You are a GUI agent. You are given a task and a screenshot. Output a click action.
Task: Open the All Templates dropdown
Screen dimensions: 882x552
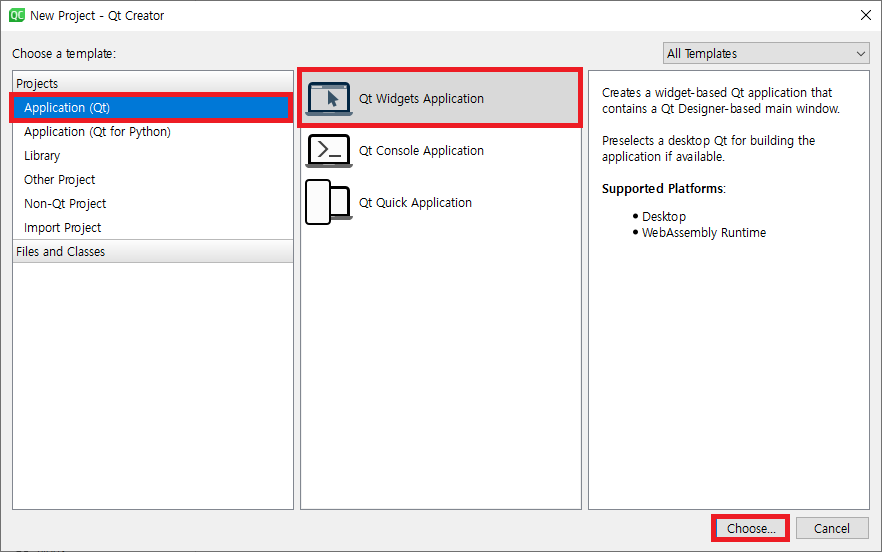766,53
